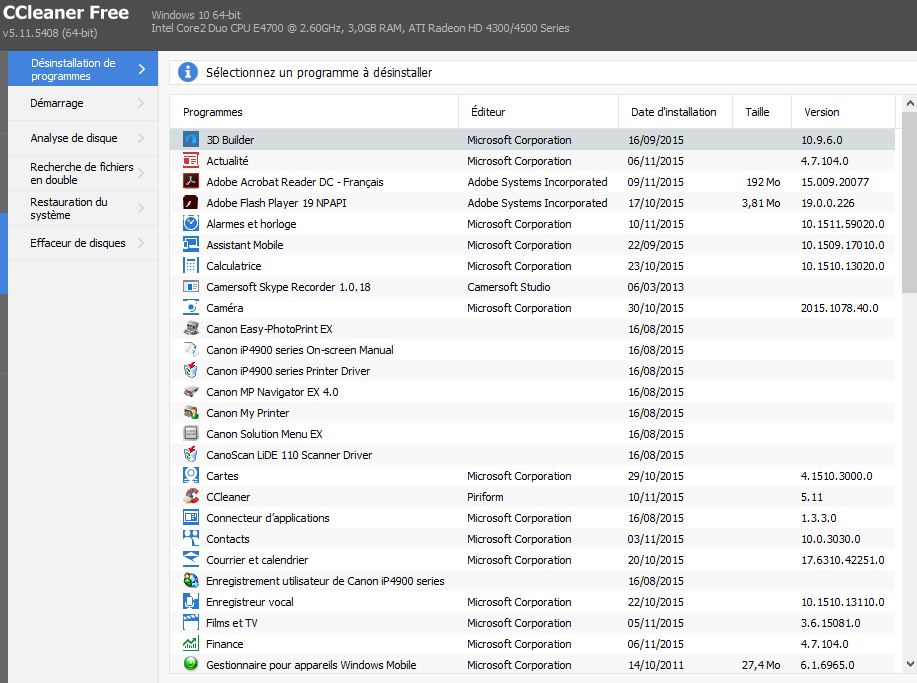The image size is (917, 683).
Task: Click the Films et TV icon
Action: tap(191, 623)
